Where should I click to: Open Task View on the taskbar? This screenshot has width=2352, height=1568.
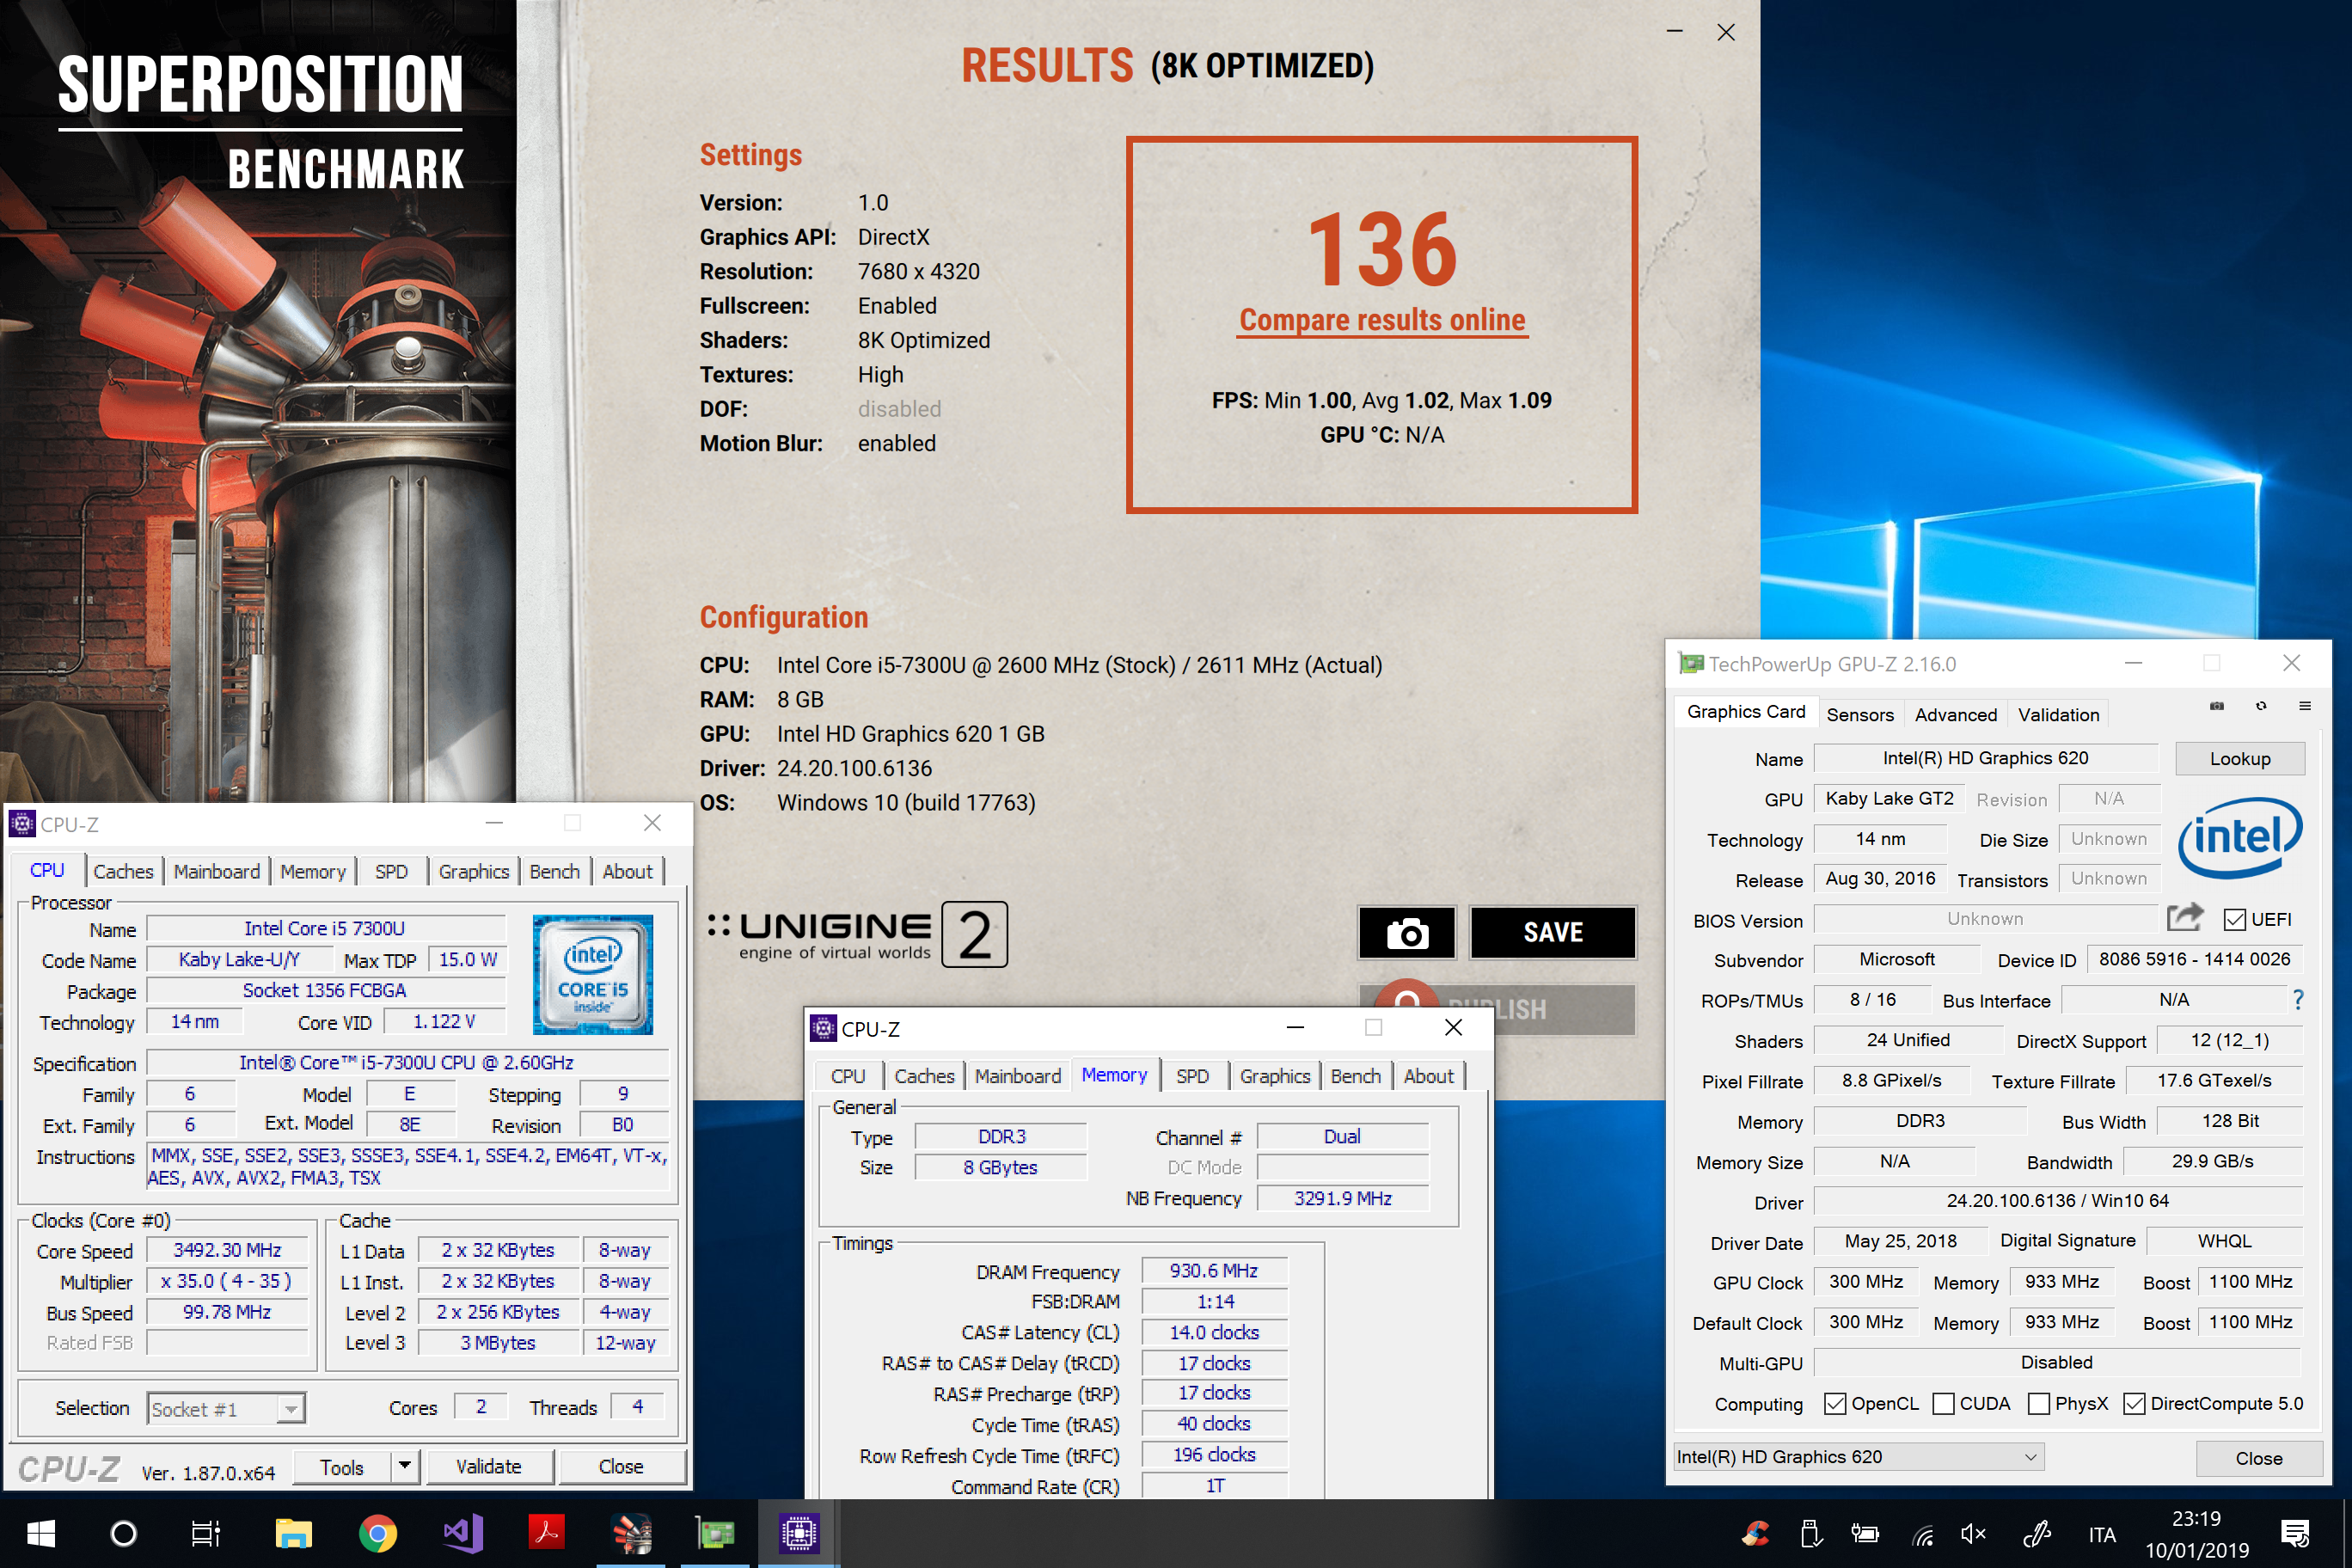(206, 1533)
